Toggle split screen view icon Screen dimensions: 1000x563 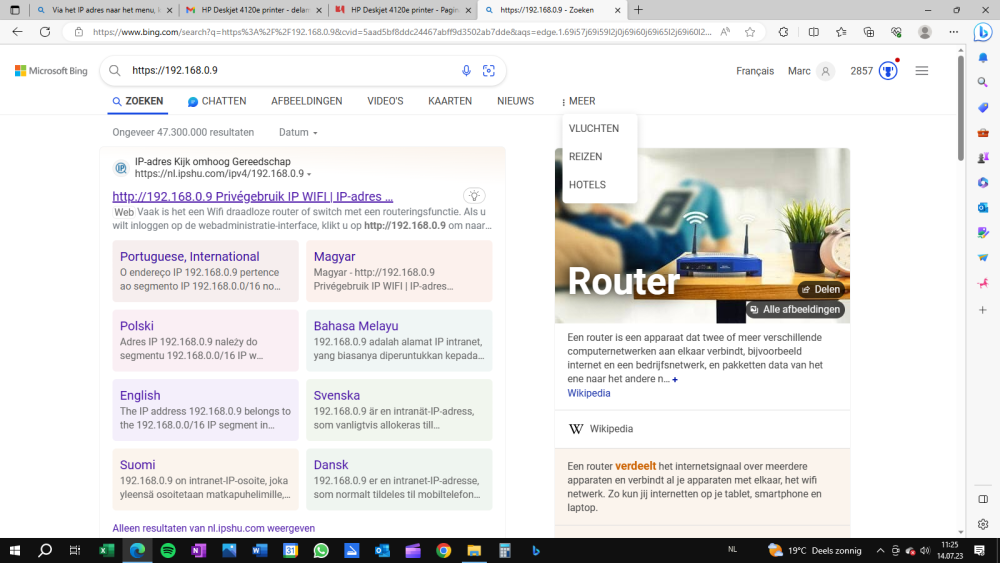pyautogui.click(x=813, y=32)
